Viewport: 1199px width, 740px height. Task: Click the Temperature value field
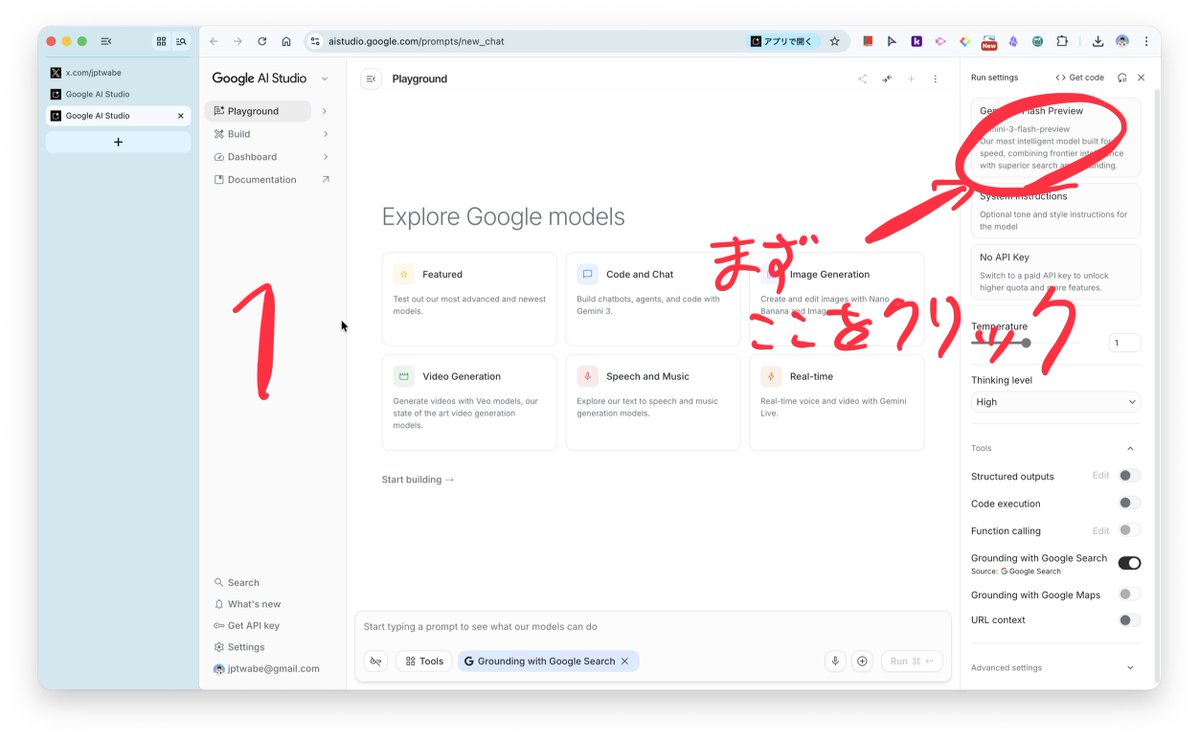1124,342
